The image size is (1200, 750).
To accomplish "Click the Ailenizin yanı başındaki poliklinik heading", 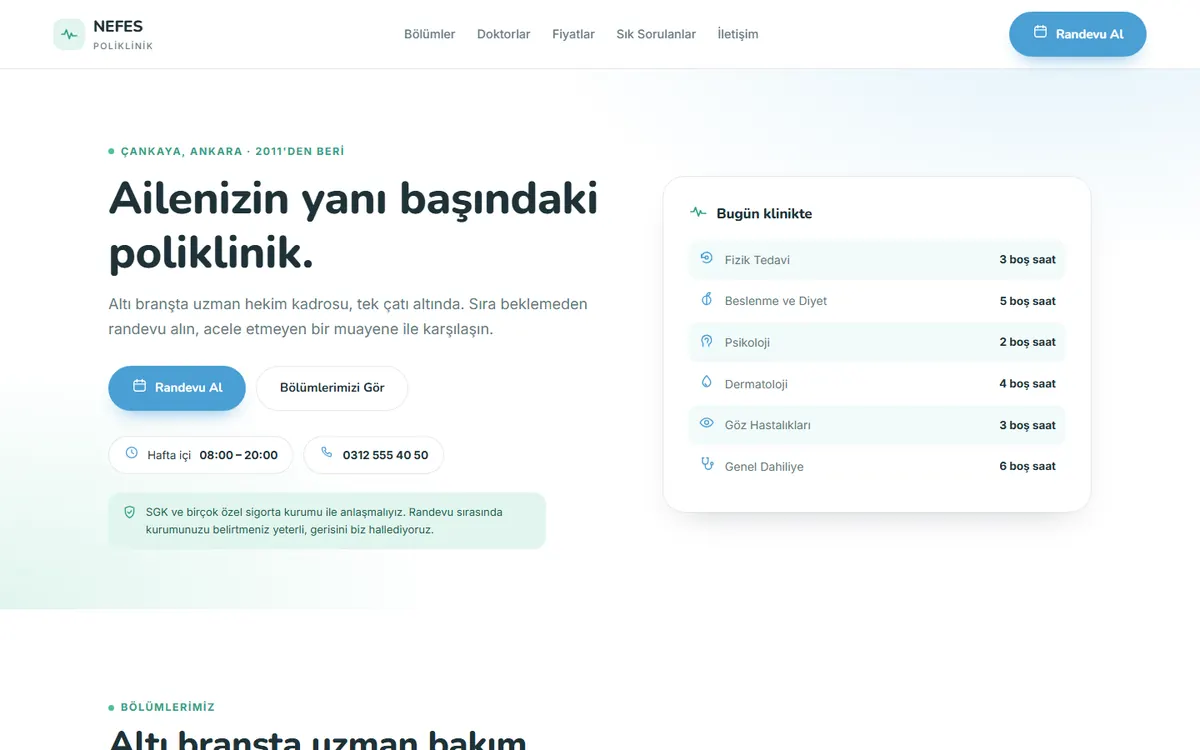I will [353, 226].
